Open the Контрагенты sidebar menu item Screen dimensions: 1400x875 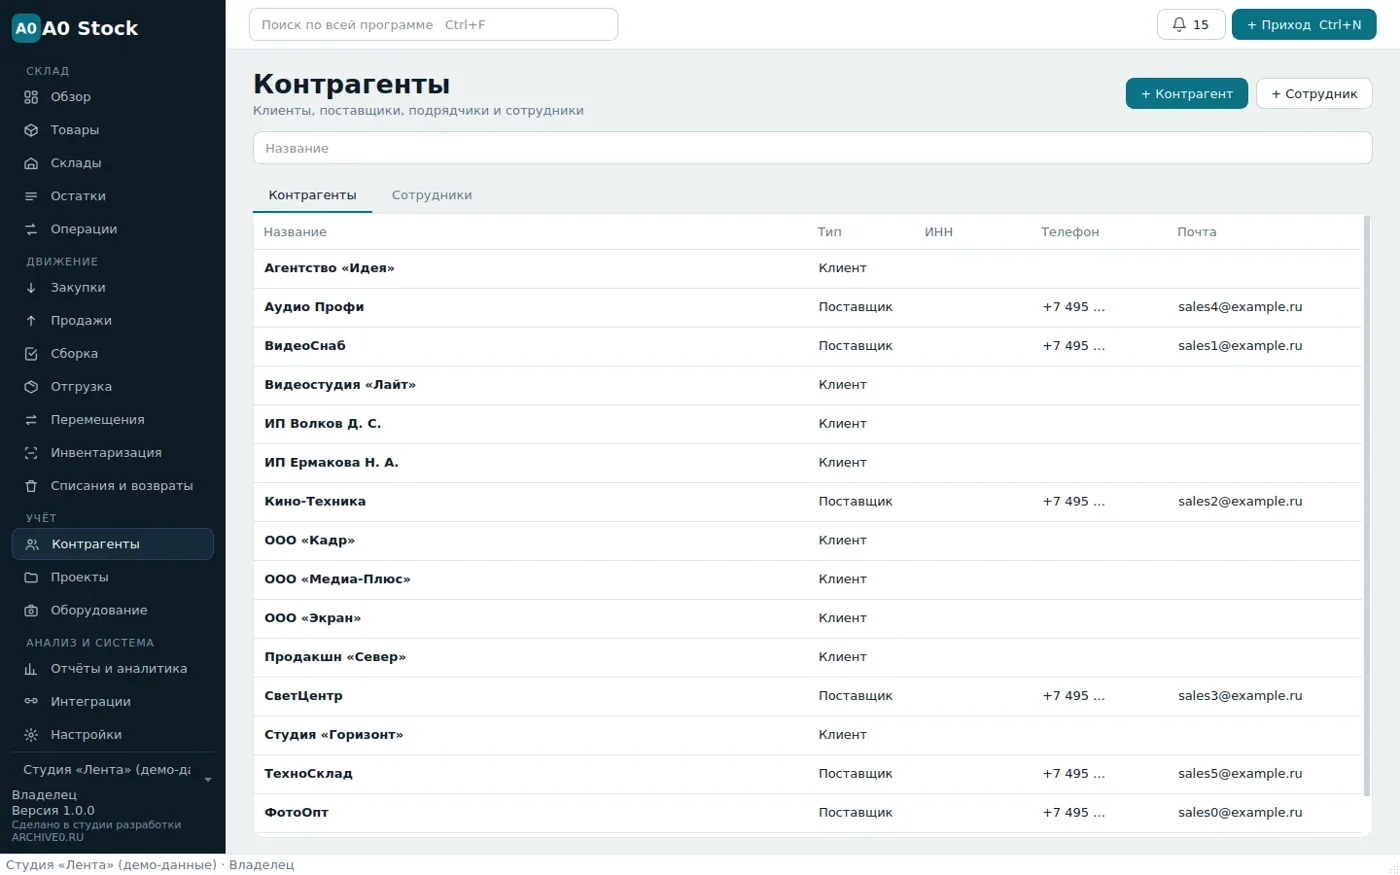coord(113,544)
